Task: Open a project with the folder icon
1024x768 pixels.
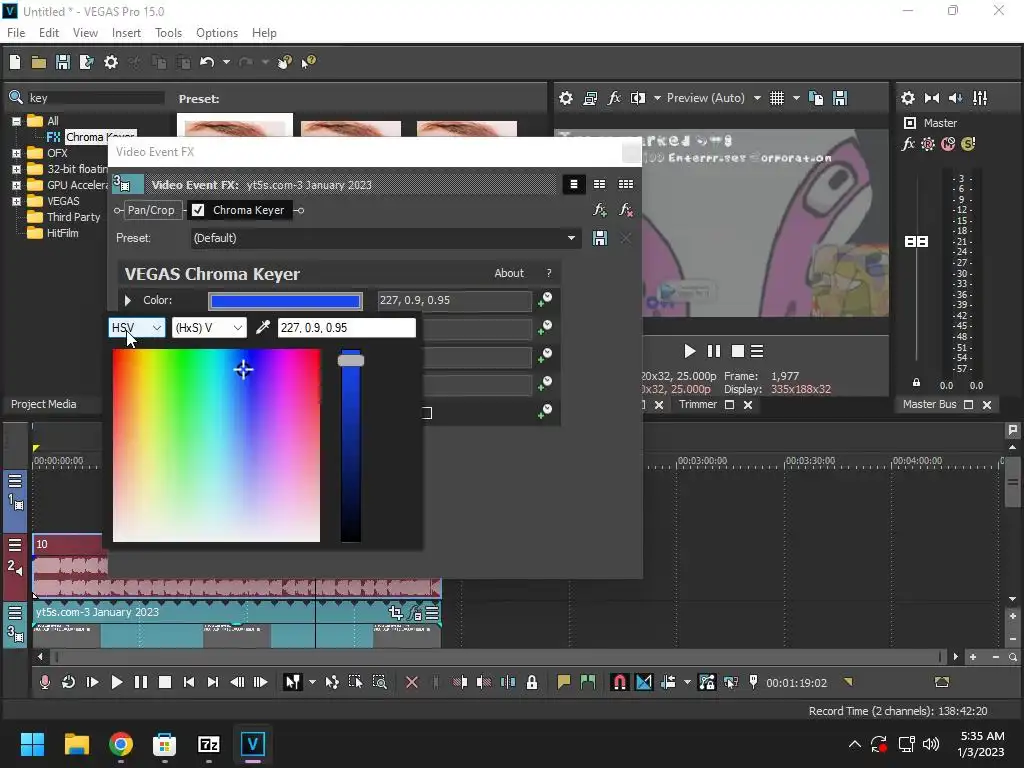Action: click(39, 62)
